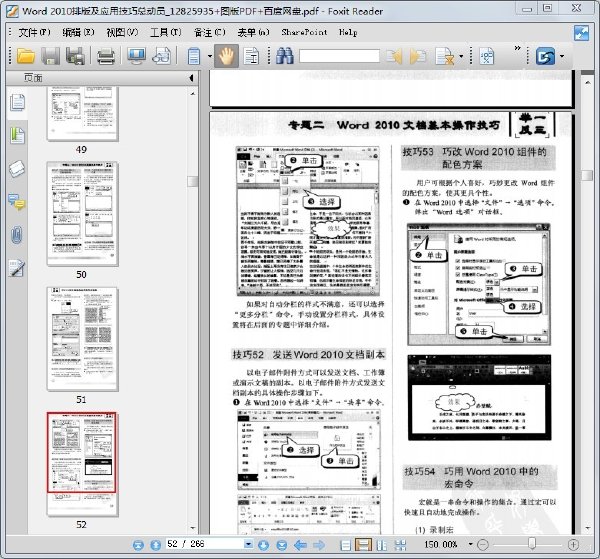This screenshot has width=600, height=559.
Task: Select page 50 thumbnail
Action: [82, 213]
